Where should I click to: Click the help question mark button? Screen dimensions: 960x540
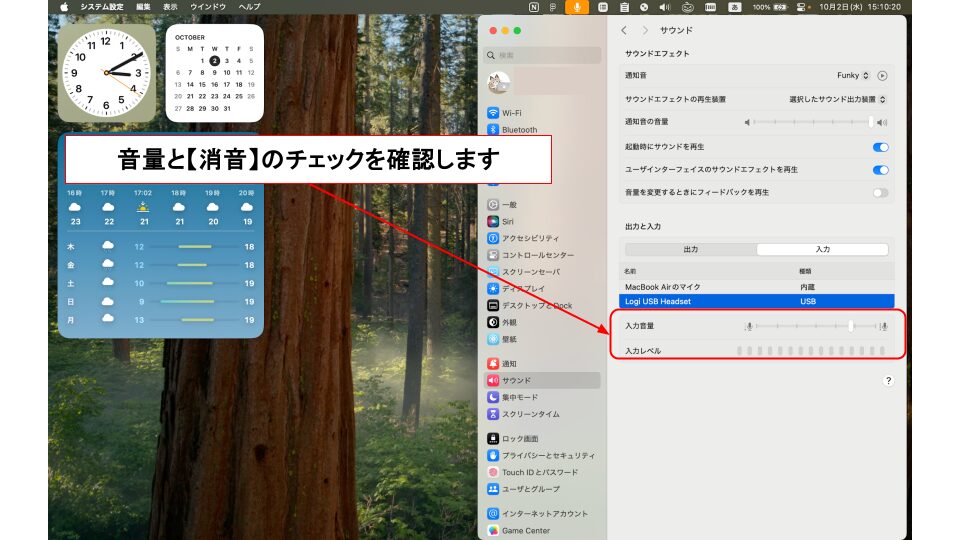coord(888,381)
